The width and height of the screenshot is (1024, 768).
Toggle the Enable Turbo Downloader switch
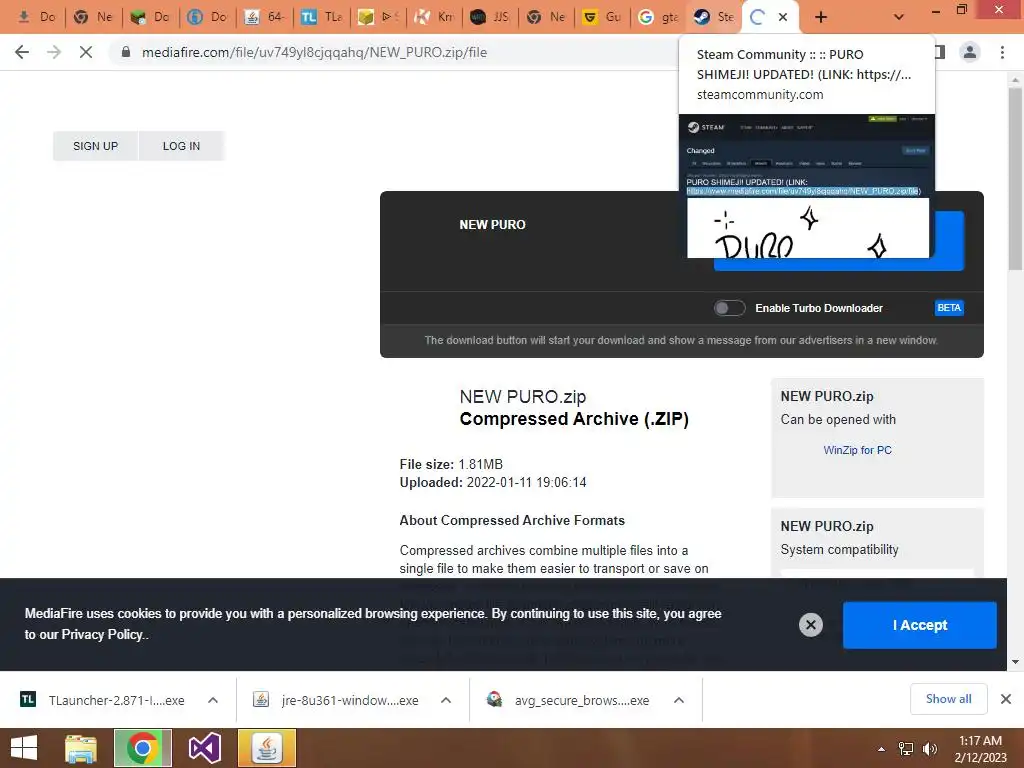[x=729, y=308]
